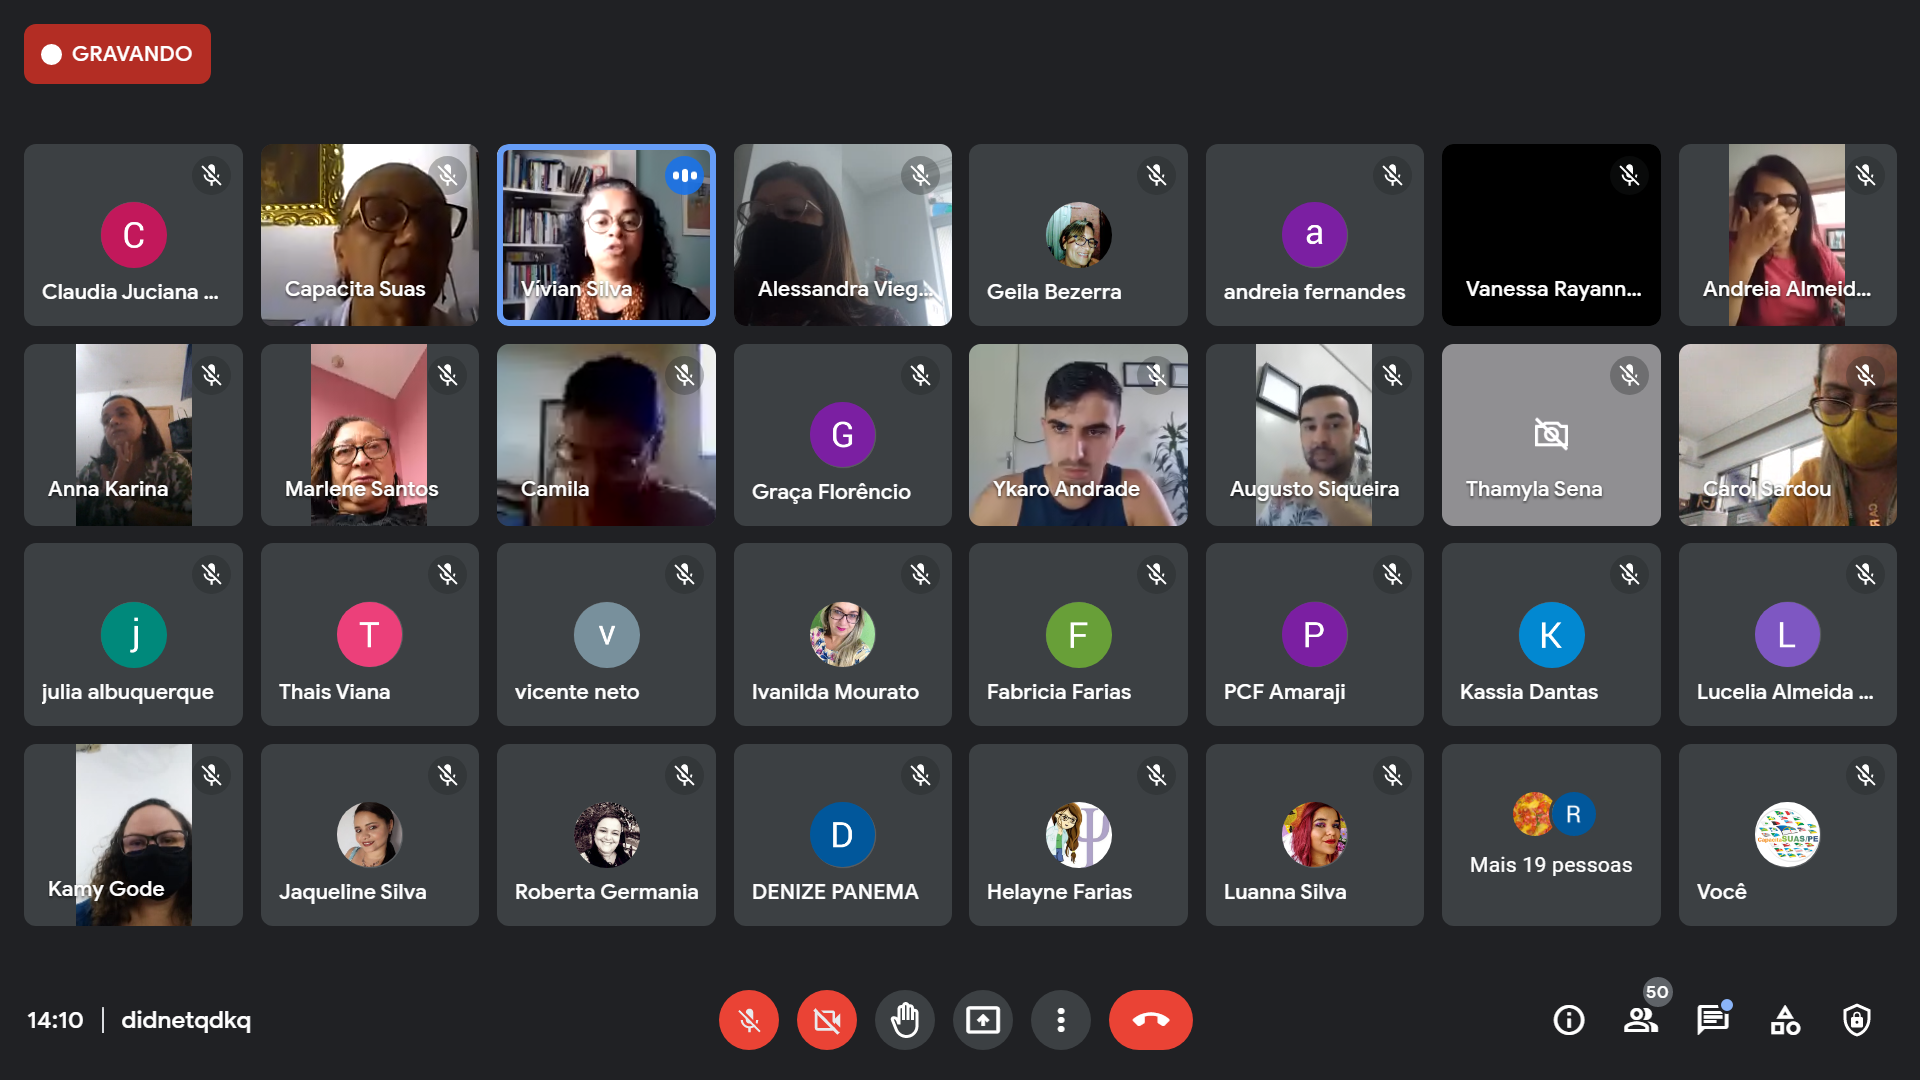Image resolution: width=1920 pixels, height=1080 pixels.
Task: Select Vivian Silva's speaking video tile
Action: click(x=606, y=235)
